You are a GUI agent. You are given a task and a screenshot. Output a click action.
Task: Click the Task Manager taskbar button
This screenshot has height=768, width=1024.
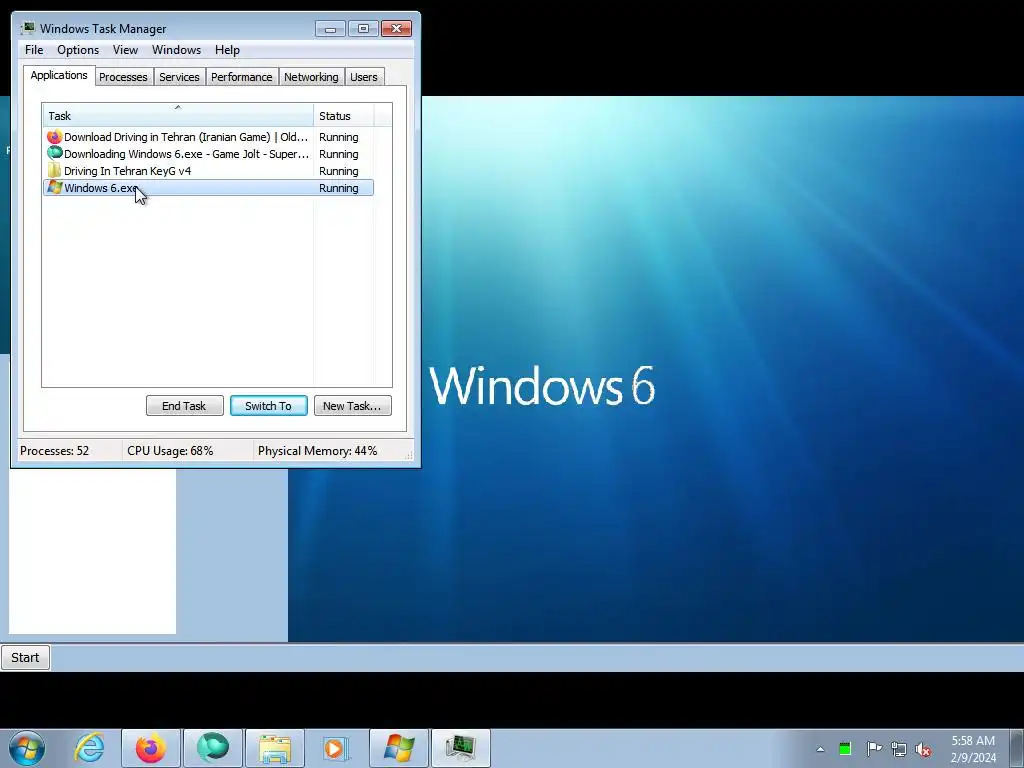point(460,748)
